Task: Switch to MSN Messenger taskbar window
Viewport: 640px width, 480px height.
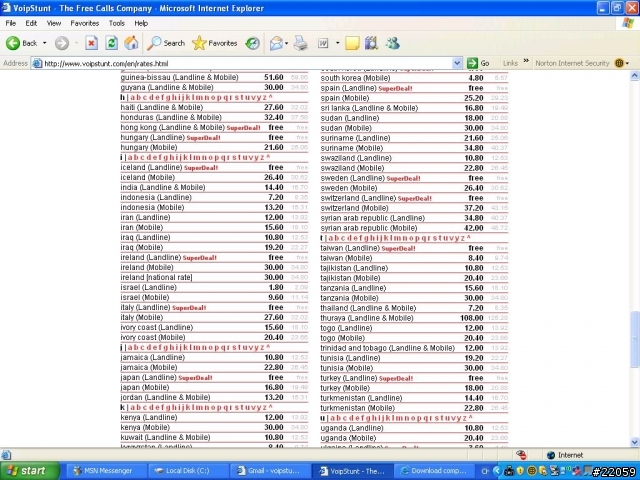Action: pos(105,471)
